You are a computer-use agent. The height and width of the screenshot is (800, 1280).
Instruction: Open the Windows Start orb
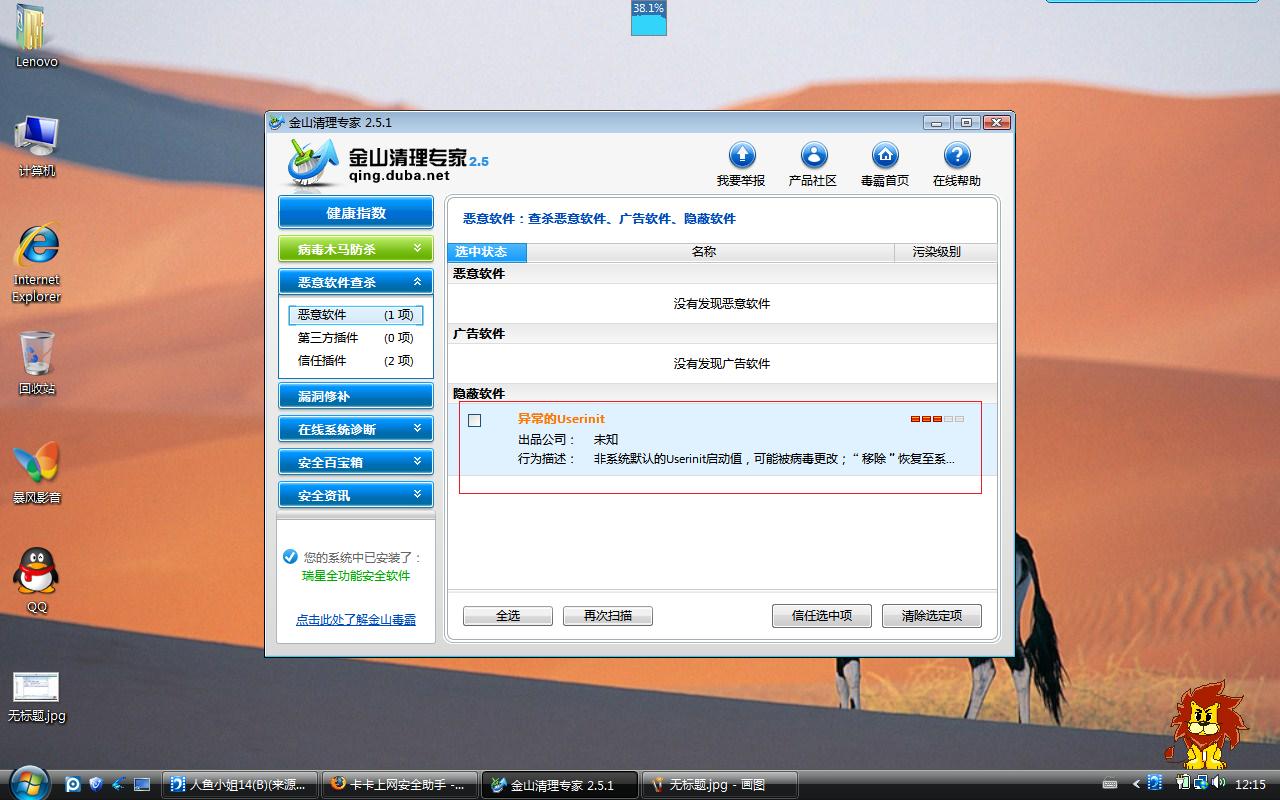(27, 783)
